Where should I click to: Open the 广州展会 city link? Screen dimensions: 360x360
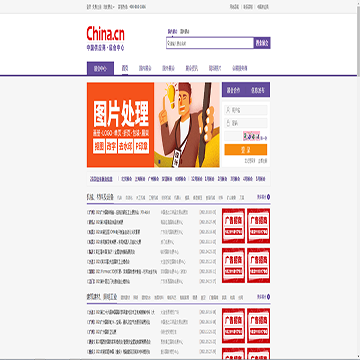tap(153, 179)
